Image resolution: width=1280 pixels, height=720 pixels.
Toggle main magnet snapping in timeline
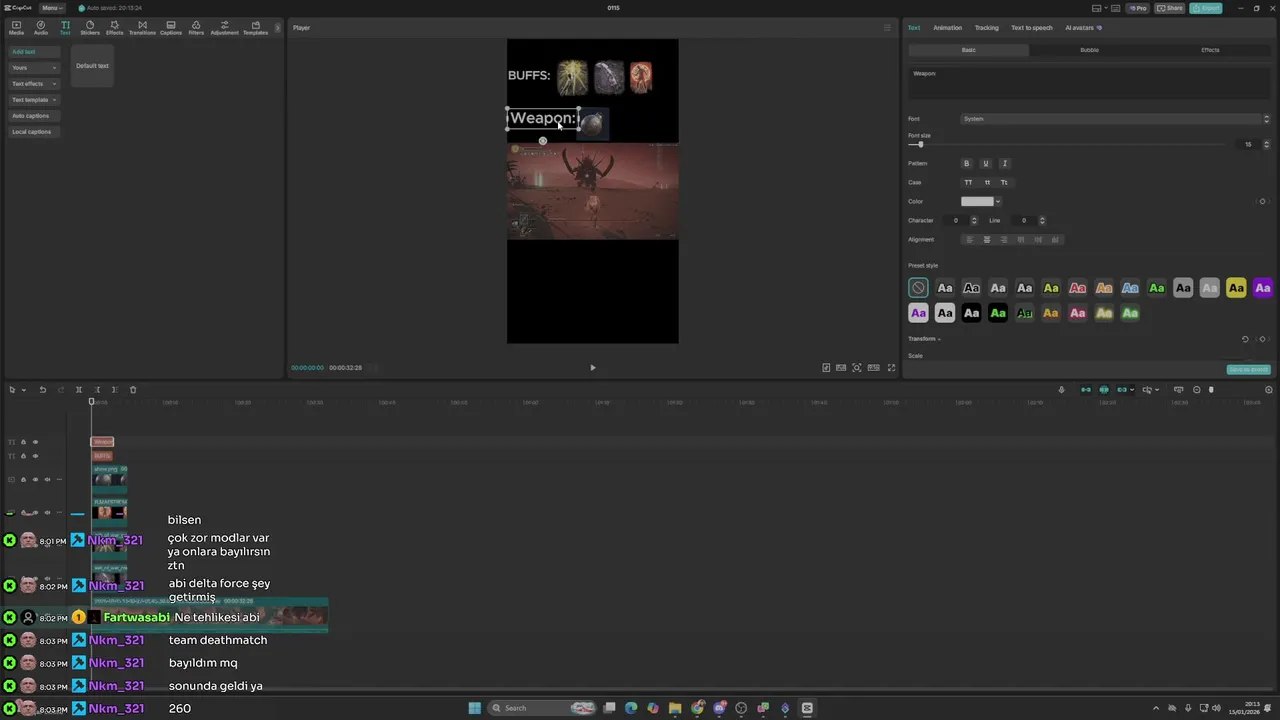click(x=1086, y=390)
